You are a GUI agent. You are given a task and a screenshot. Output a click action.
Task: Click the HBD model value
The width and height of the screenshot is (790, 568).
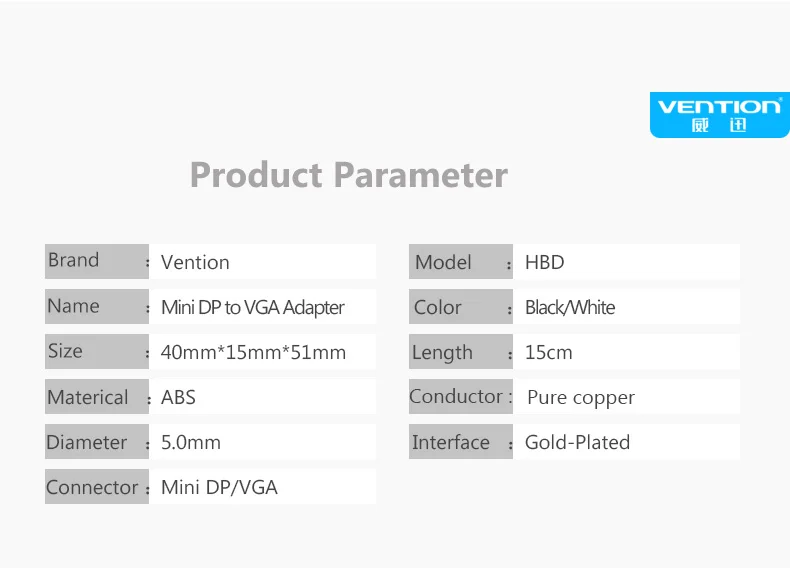click(x=544, y=262)
